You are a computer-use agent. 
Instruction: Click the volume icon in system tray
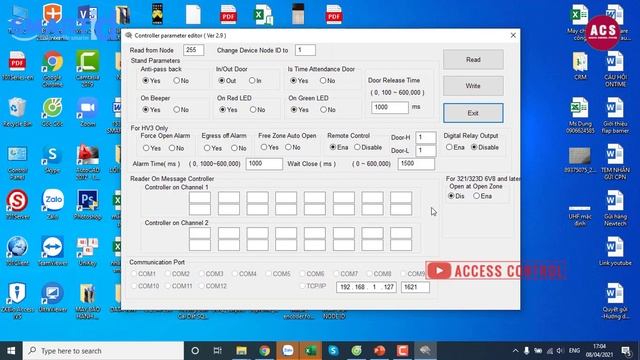[x=560, y=351]
